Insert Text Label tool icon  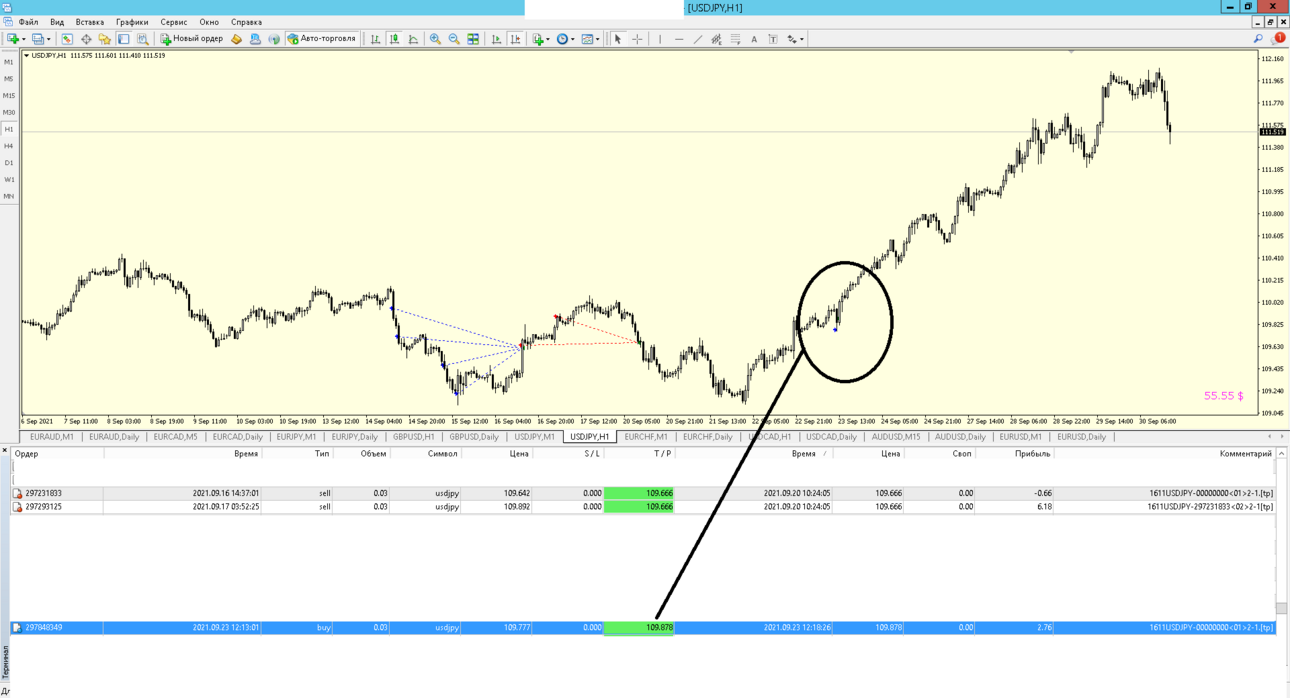[773, 39]
